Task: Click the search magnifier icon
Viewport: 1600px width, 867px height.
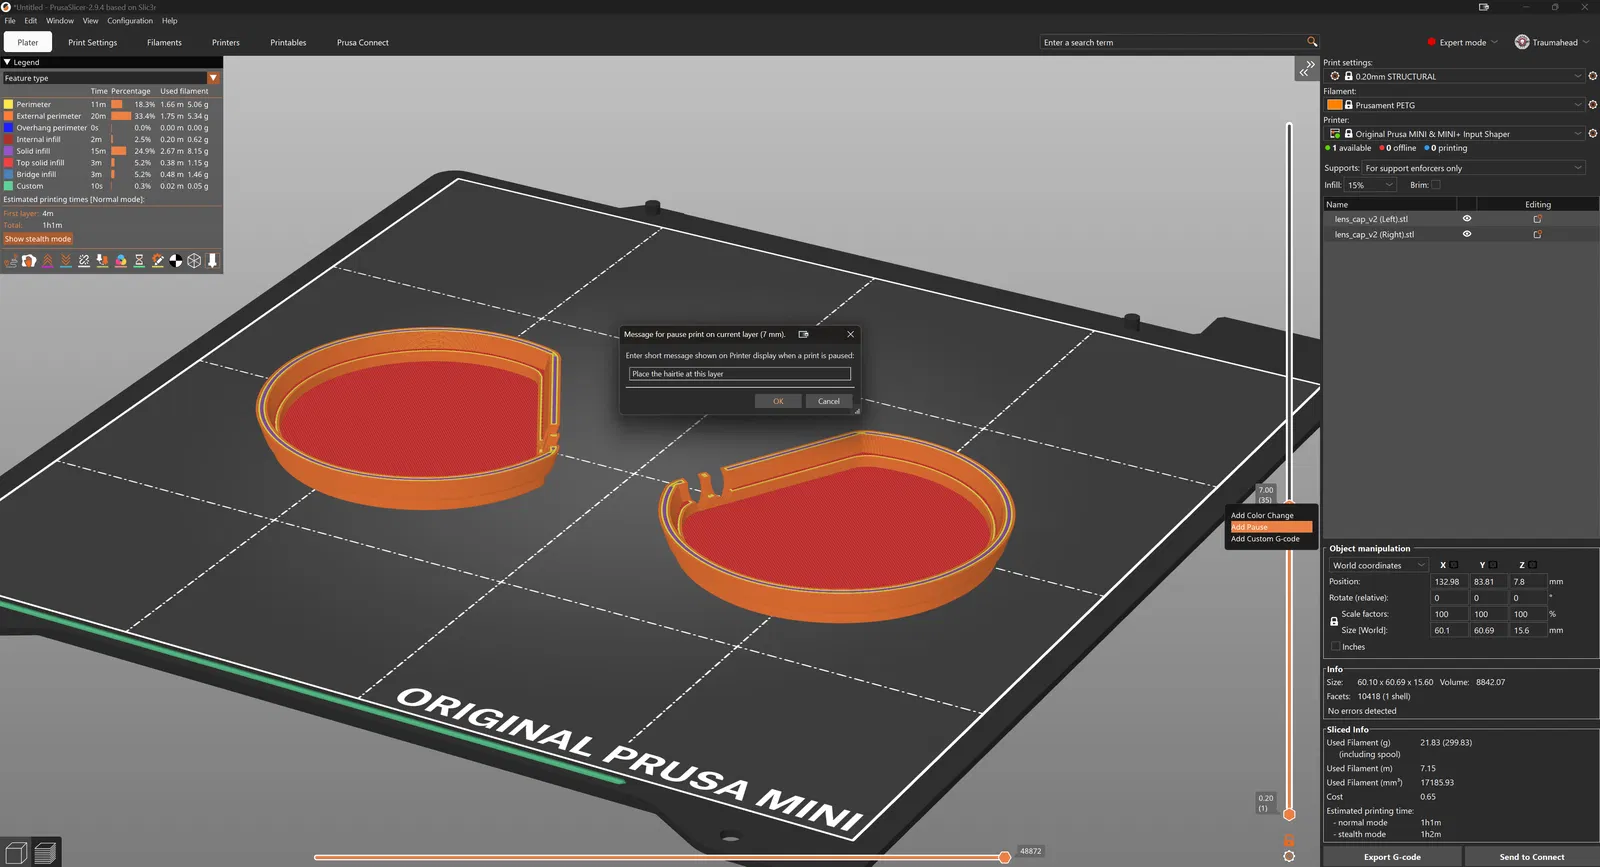Action: point(1312,42)
